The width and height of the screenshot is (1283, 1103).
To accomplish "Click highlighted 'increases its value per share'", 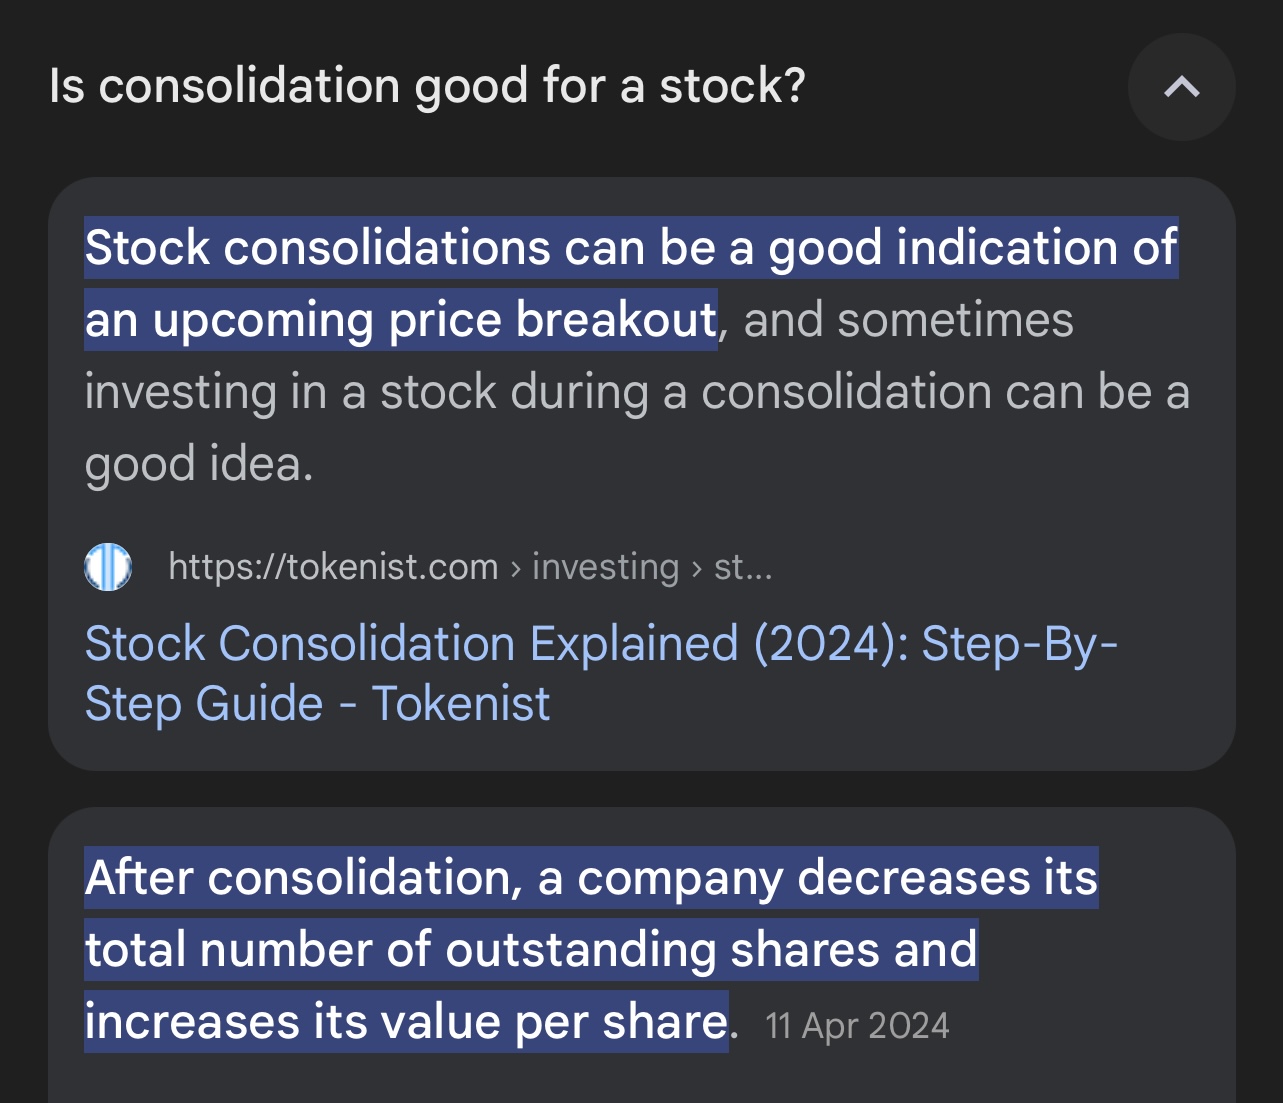I will (x=406, y=1022).
